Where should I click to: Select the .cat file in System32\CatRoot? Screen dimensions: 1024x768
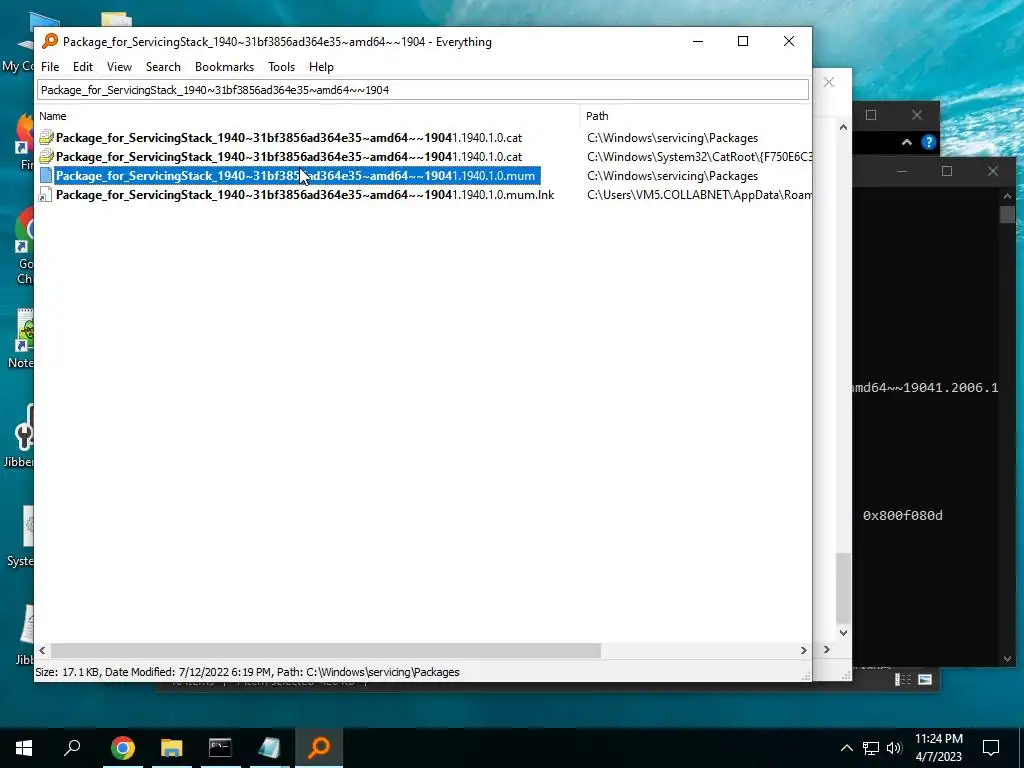click(x=289, y=157)
